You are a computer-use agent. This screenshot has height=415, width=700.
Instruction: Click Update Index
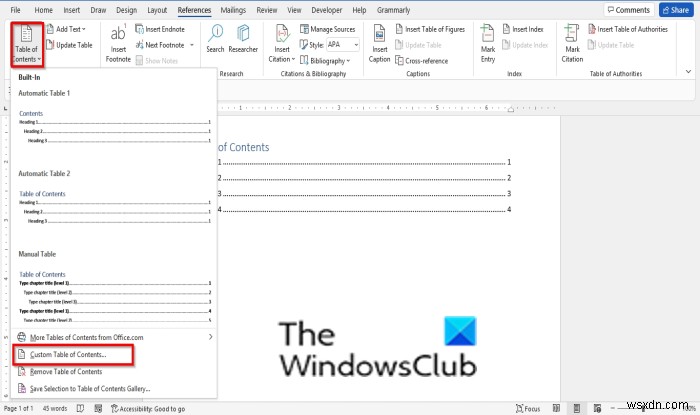[x=525, y=45]
